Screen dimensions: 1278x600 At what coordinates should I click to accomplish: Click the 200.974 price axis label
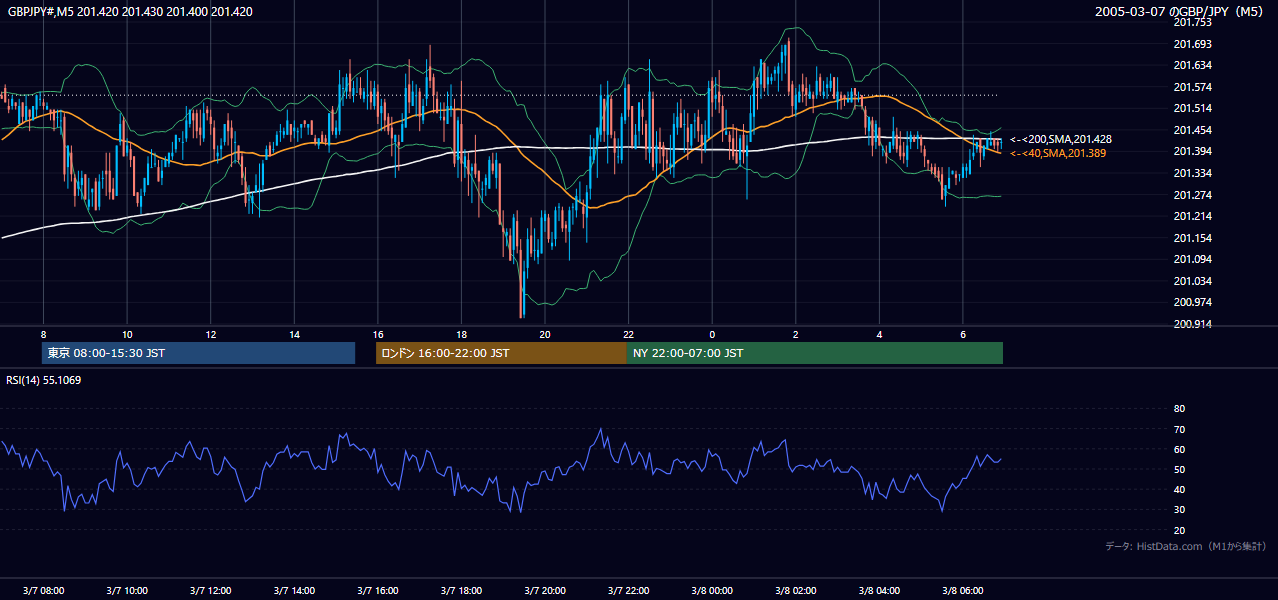1192,302
